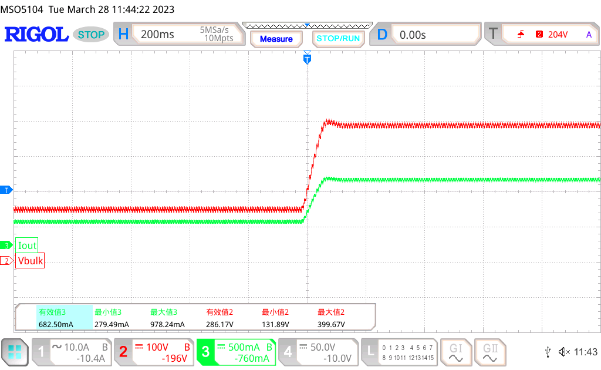Image resolution: width=601 pixels, height=370 pixels.
Task: Toggle channel 3 green number tab
Action: [x=205, y=352]
